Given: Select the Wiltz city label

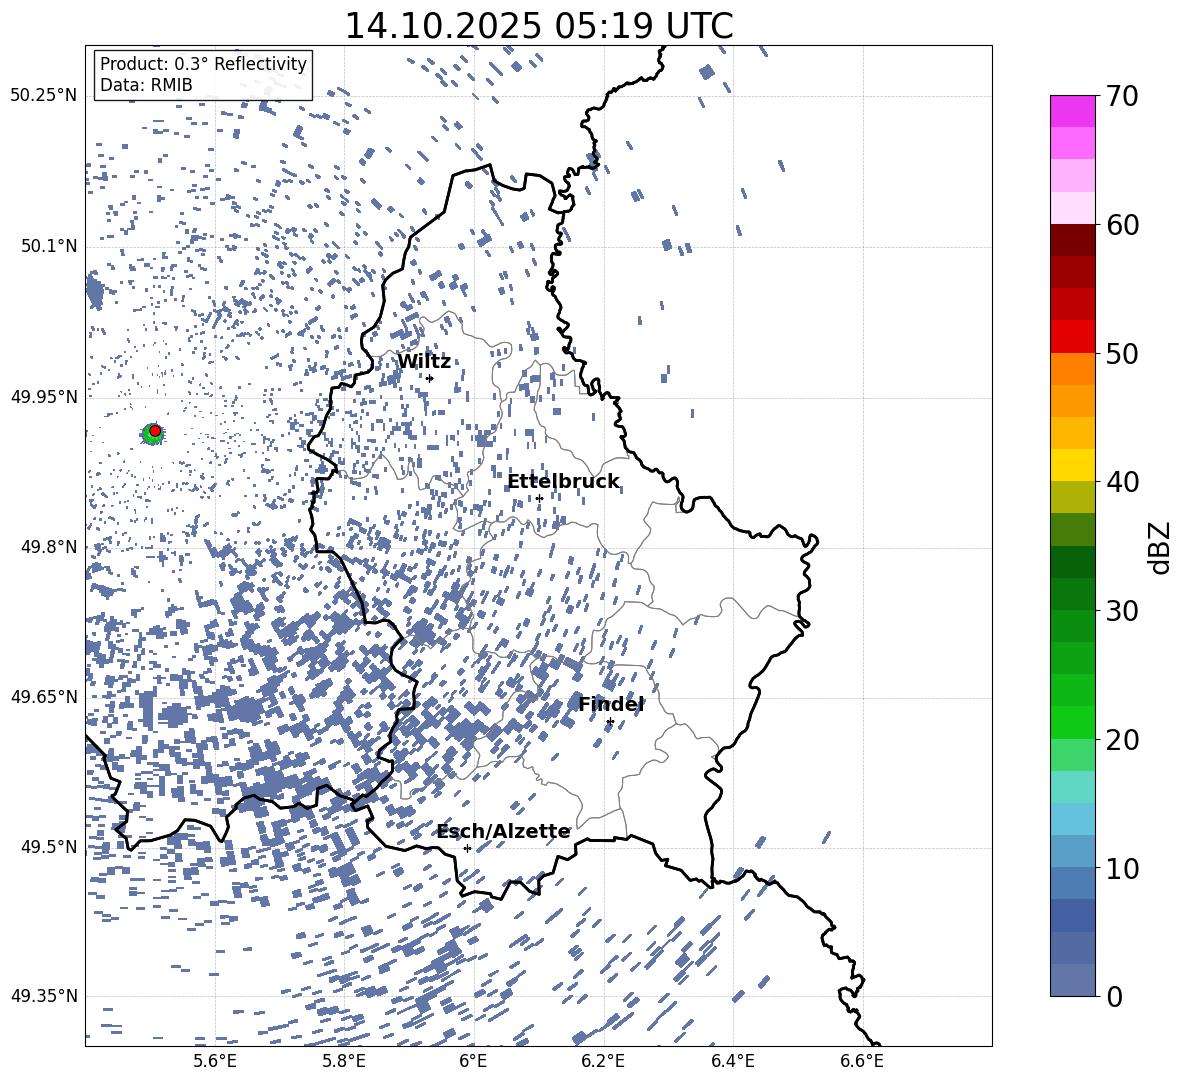Looking at the screenshot, I should (x=424, y=362).
